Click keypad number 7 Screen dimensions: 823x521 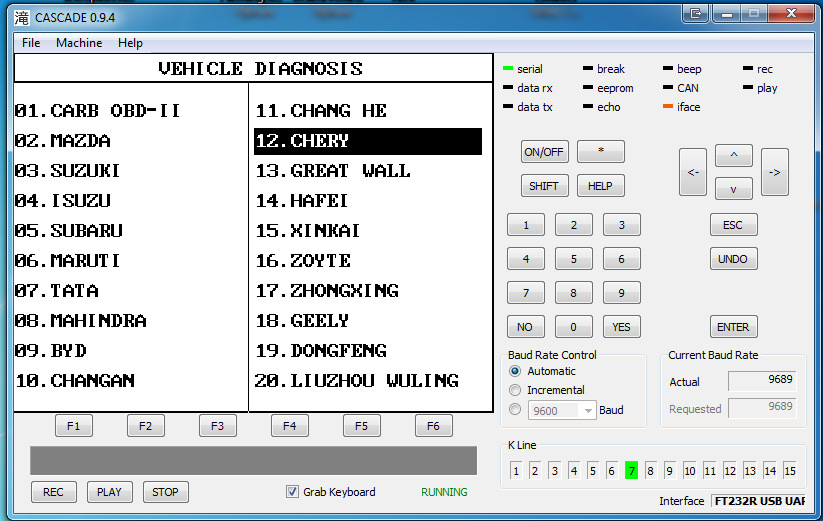pyautogui.click(x=526, y=293)
